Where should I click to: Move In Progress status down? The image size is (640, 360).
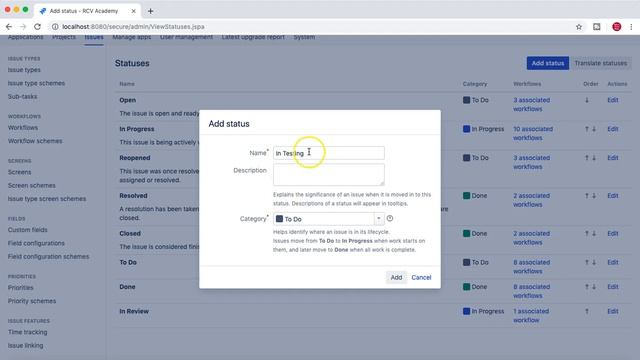[x=594, y=129]
